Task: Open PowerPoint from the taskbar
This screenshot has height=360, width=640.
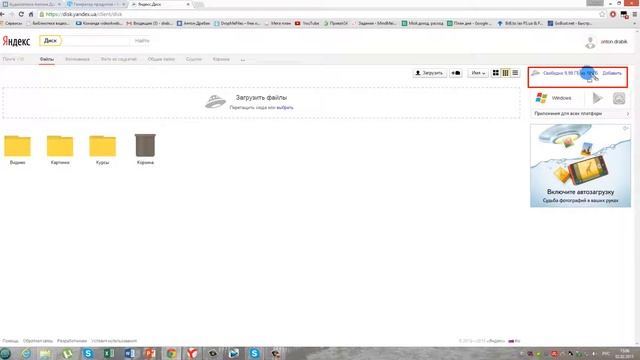Action: [x=150, y=353]
